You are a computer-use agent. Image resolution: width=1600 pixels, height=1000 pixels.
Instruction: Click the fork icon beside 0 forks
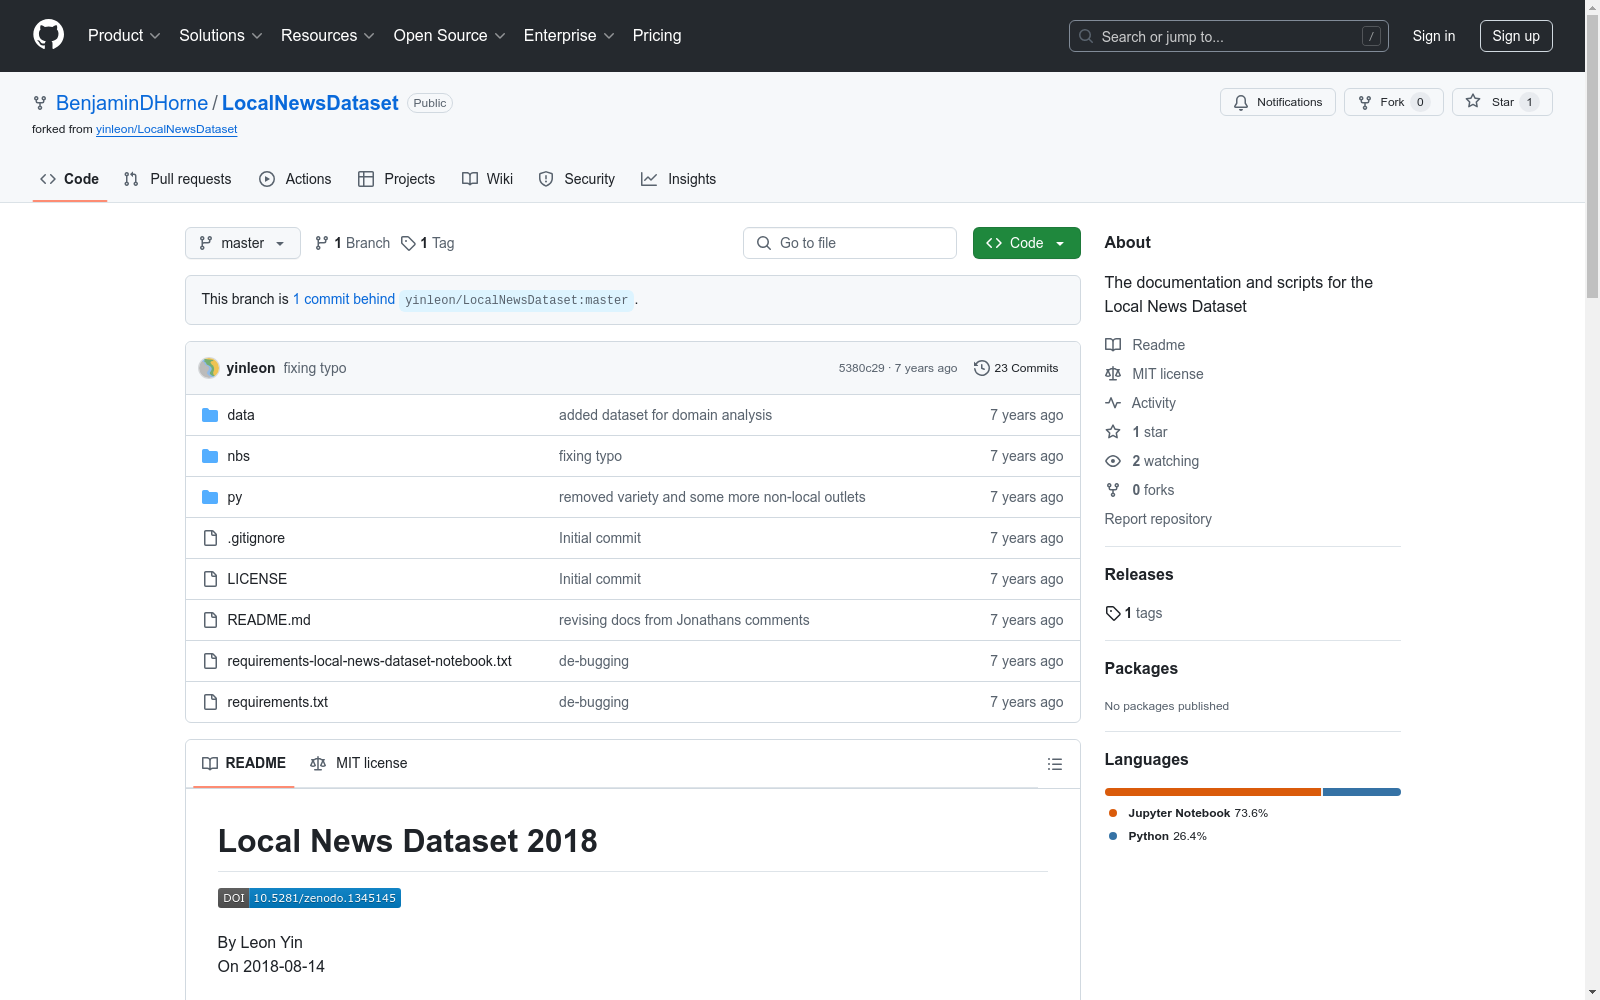click(x=1113, y=490)
